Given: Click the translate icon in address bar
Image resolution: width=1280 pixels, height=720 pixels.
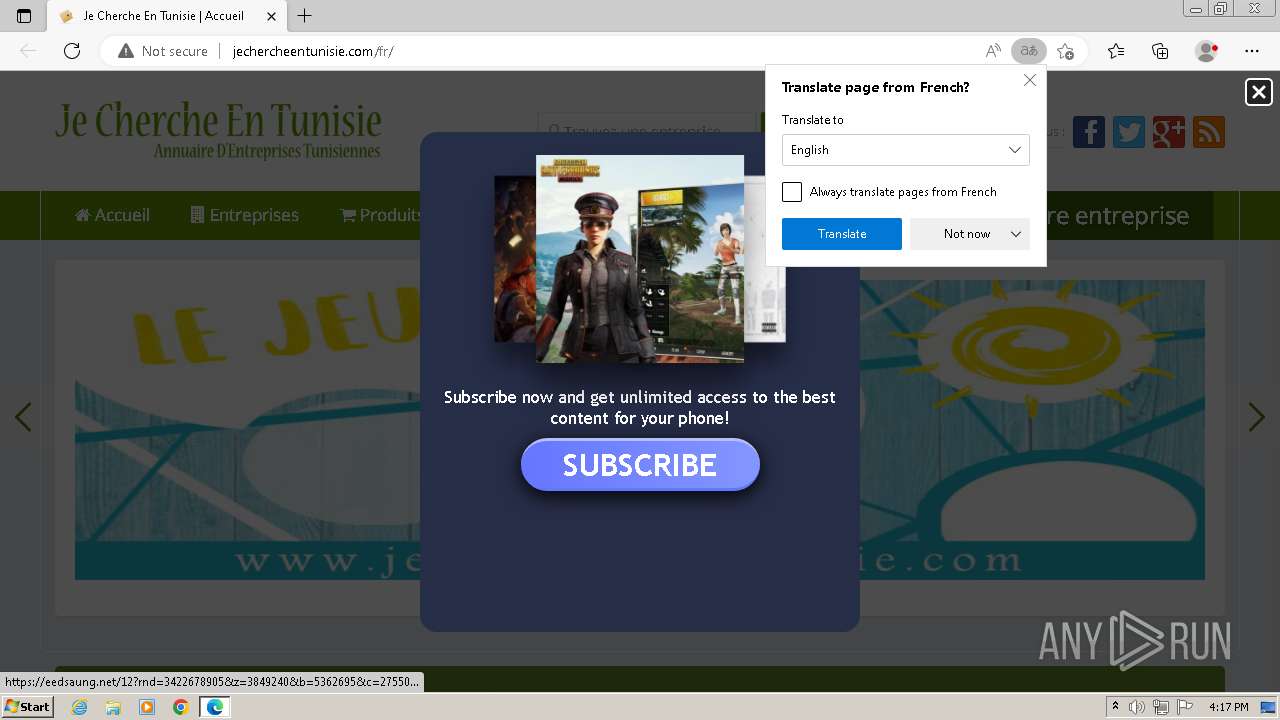Looking at the screenshot, I should click(1028, 51).
